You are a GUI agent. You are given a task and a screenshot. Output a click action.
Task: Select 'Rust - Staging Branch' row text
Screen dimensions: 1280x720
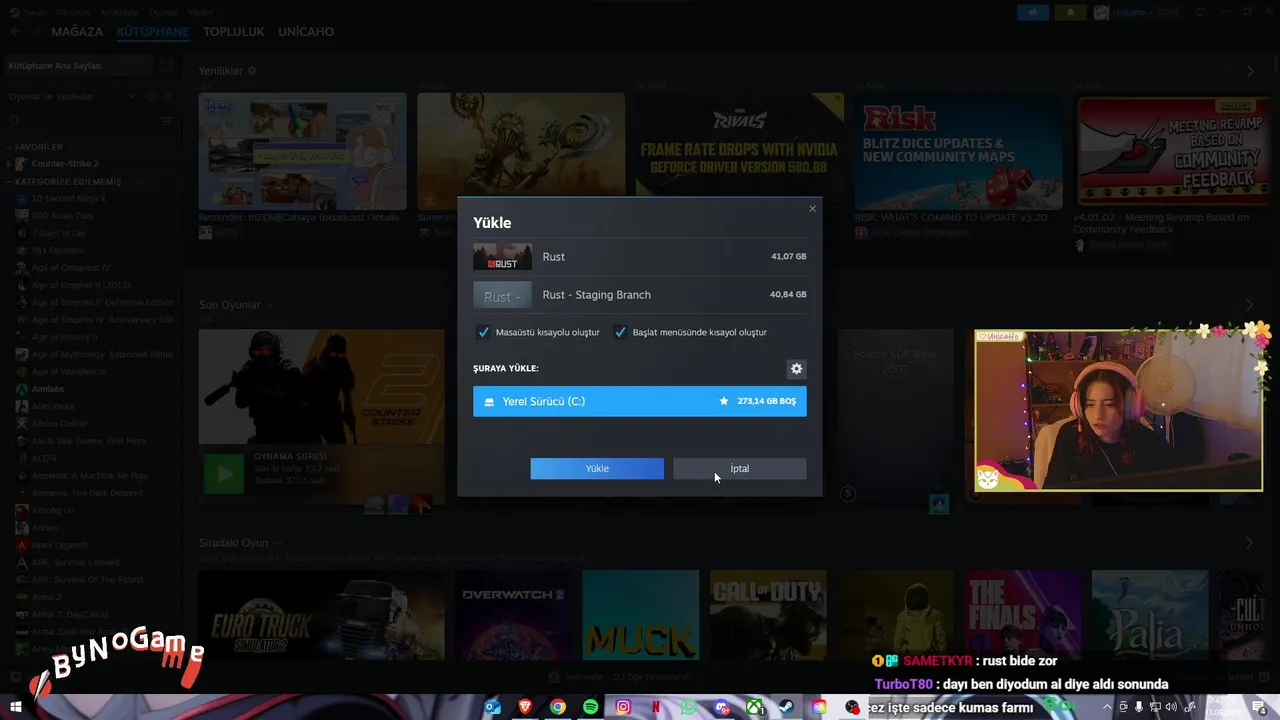(596, 295)
